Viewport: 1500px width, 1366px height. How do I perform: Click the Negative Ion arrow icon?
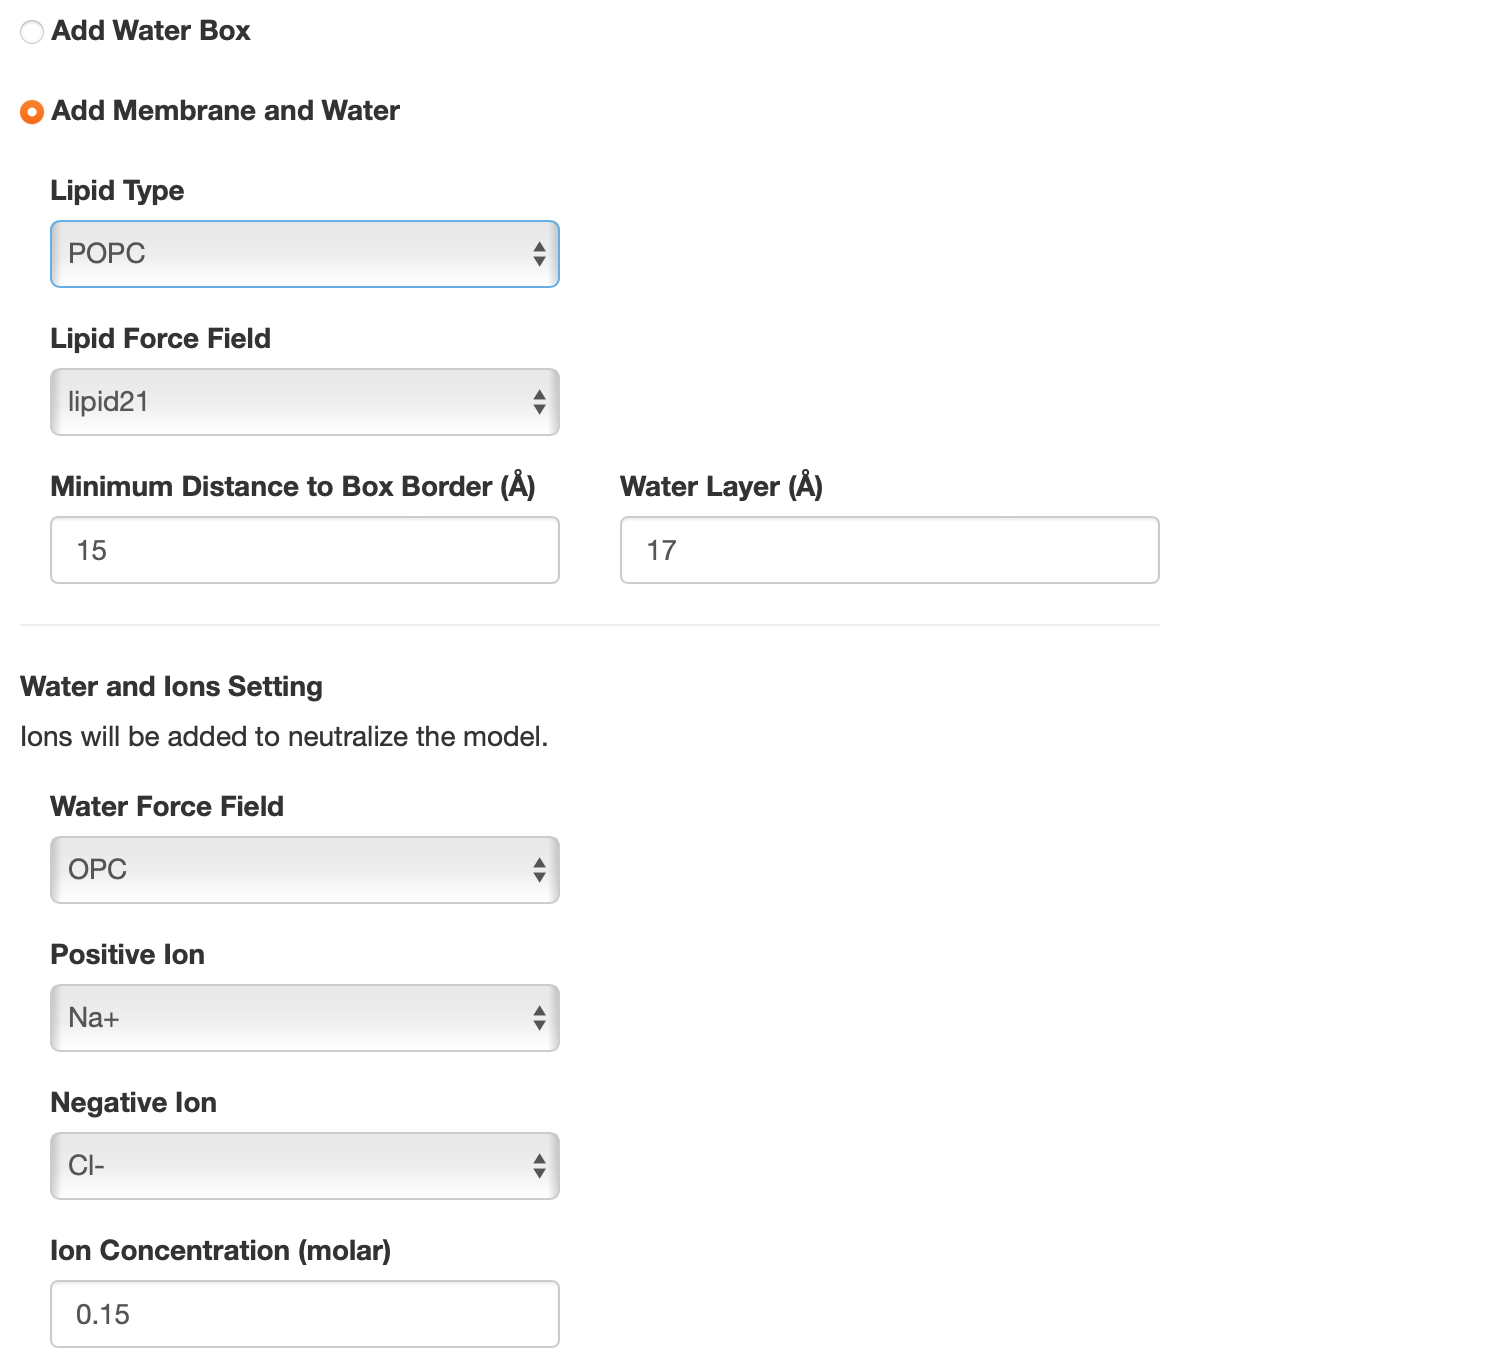click(539, 1166)
